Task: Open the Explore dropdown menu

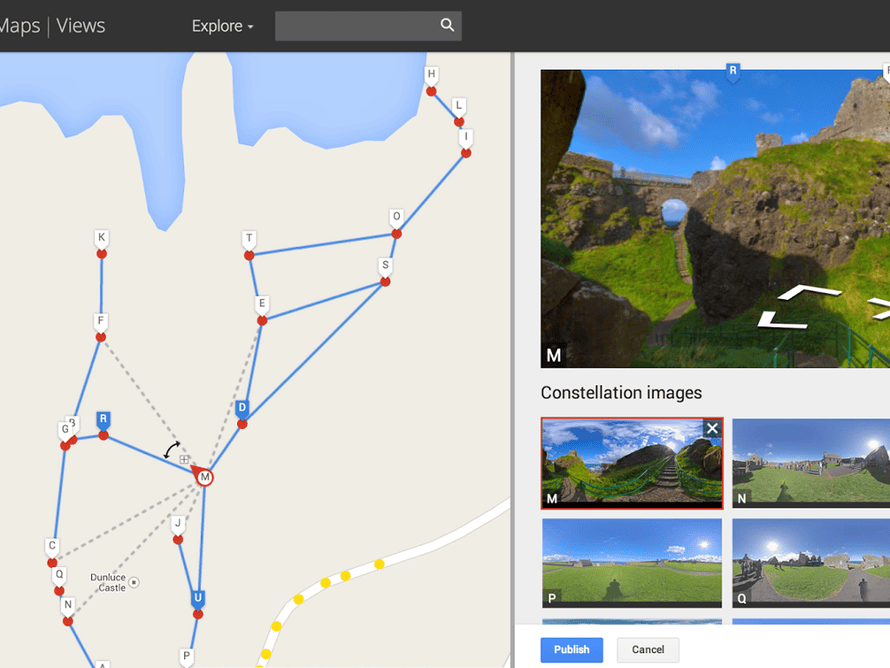Action: point(222,26)
